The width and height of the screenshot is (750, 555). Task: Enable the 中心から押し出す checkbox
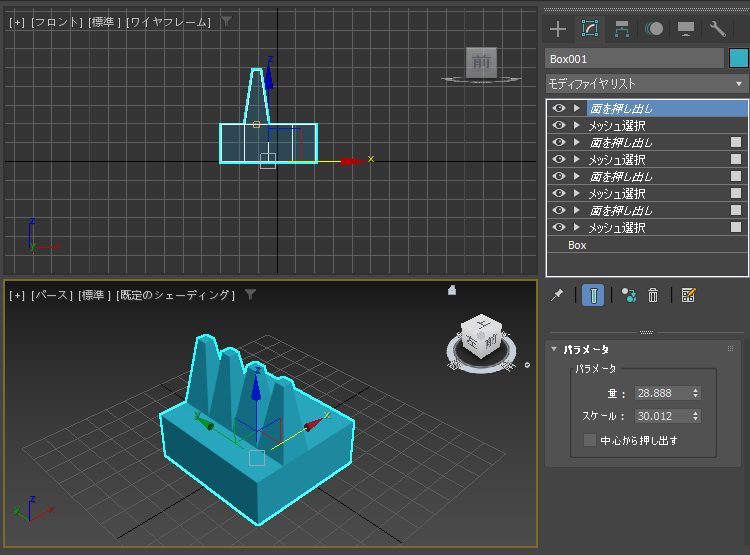click(x=590, y=440)
